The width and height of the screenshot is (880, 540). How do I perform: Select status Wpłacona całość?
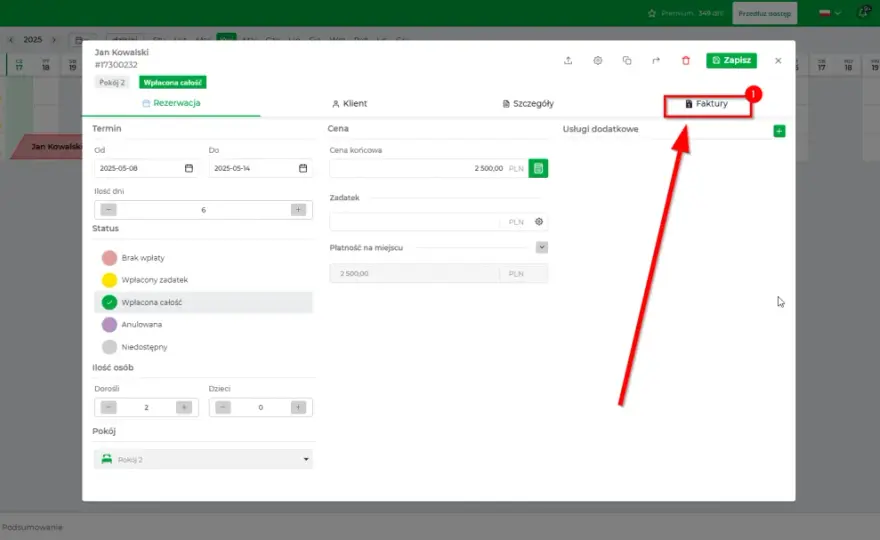coord(203,303)
